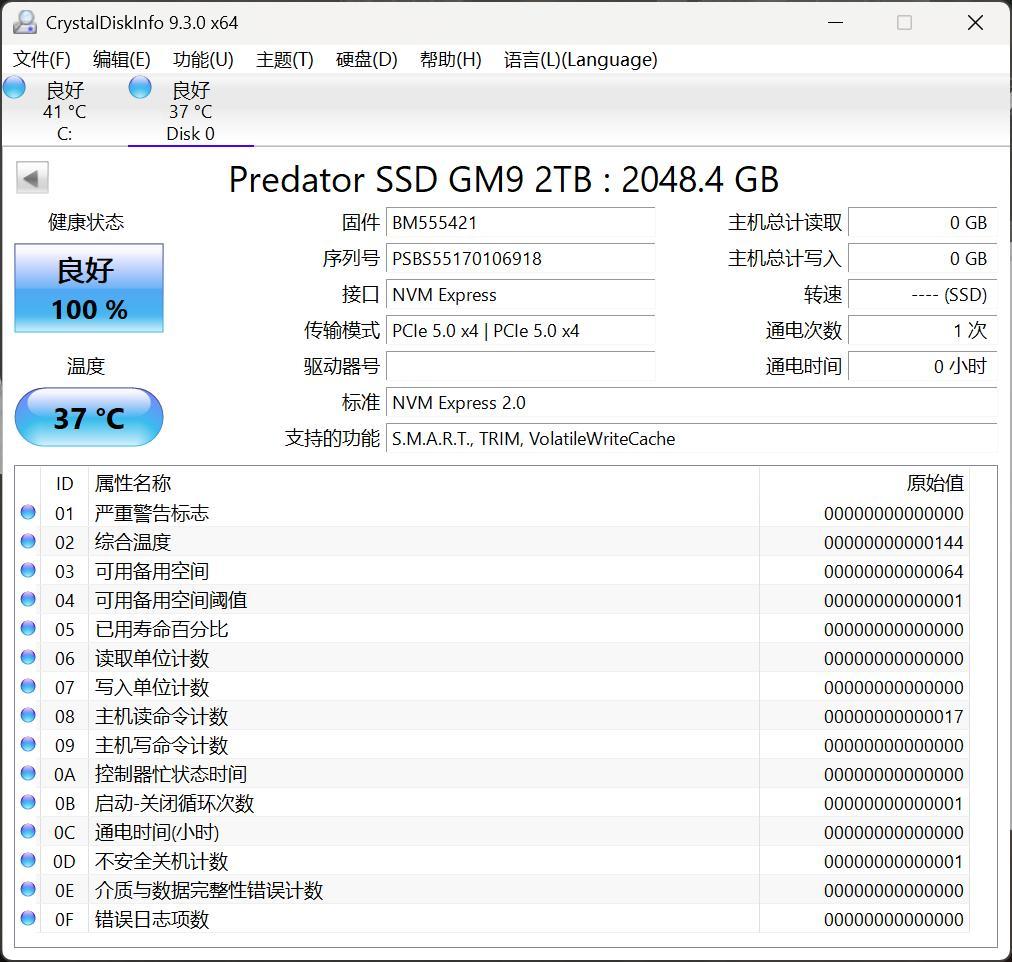The width and height of the screenshot is (1012, 962).
Task: Click the 良好 100 % health status button
Action: (x=89, y=288)
